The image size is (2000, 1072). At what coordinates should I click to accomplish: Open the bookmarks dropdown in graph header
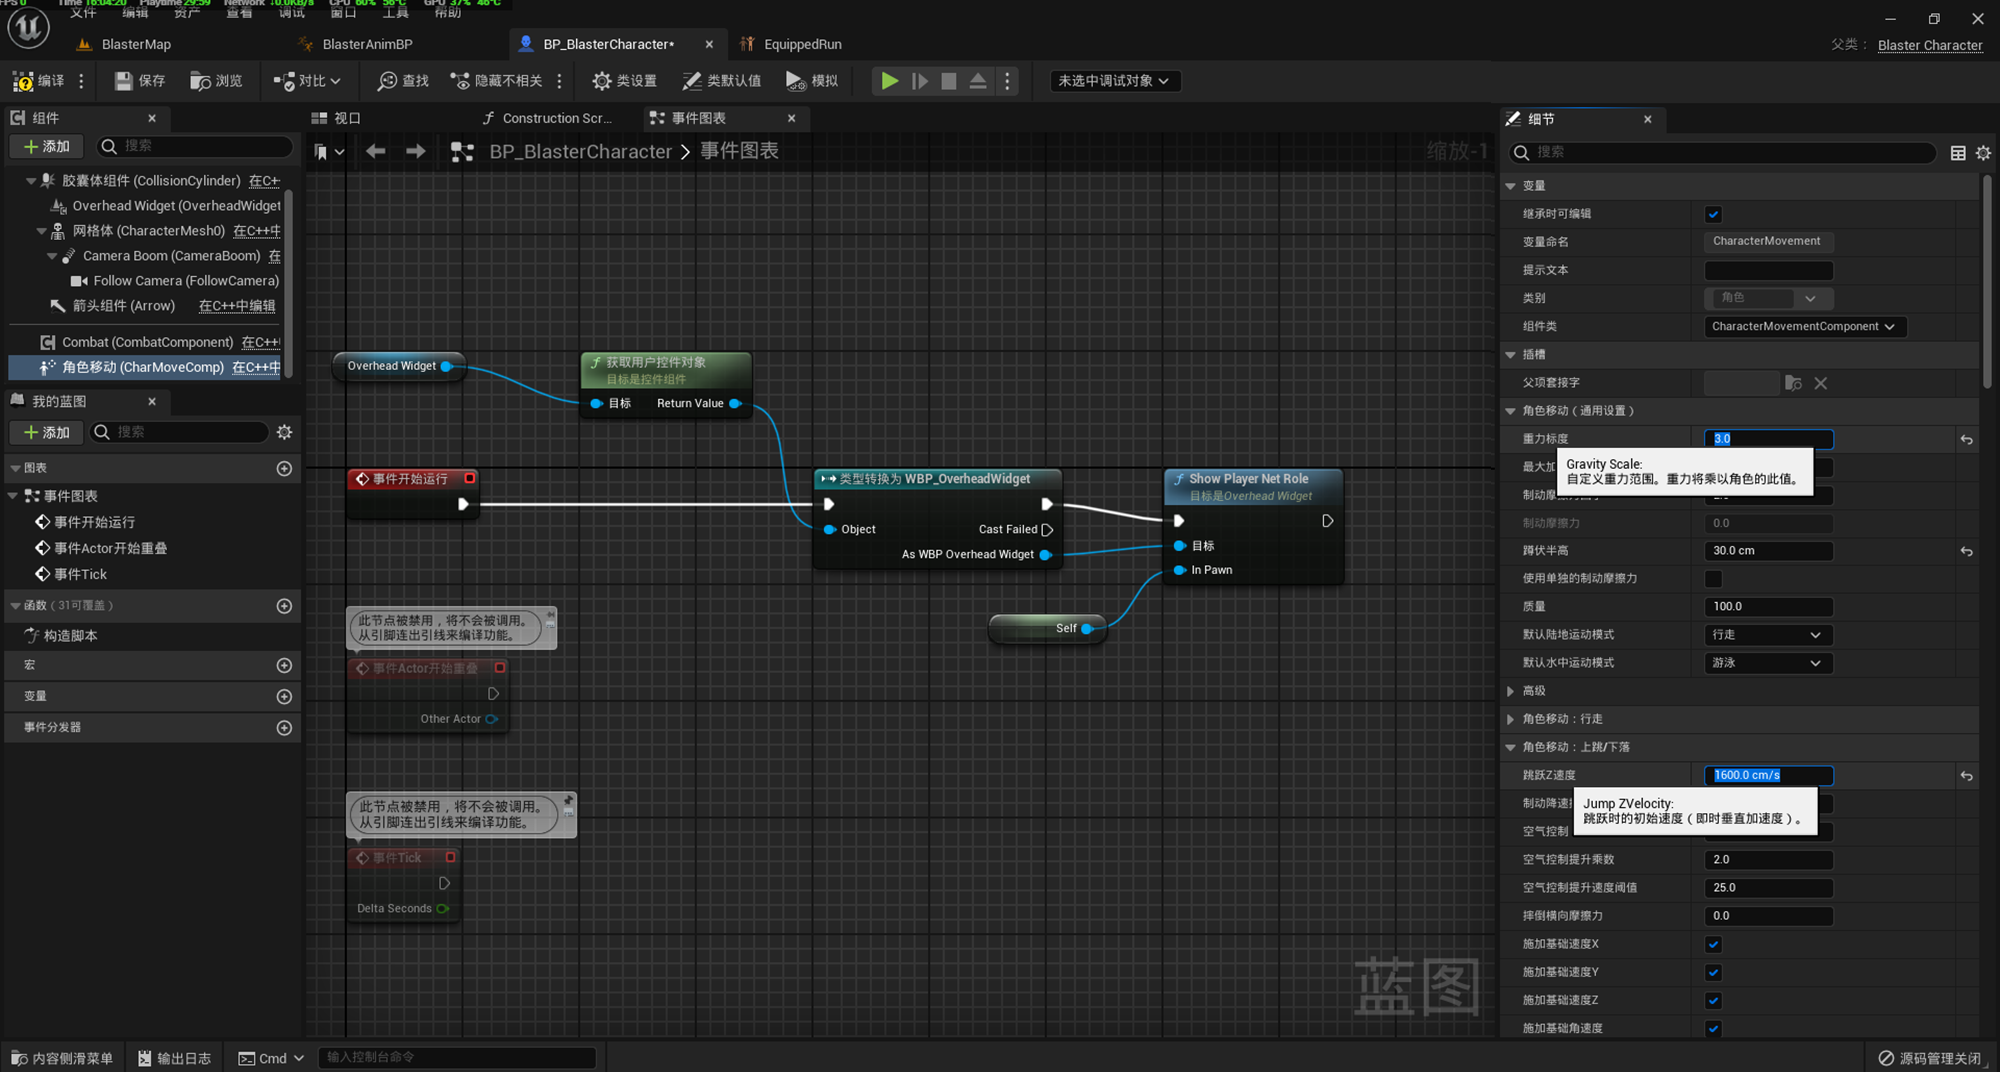[x=329, y=151]
